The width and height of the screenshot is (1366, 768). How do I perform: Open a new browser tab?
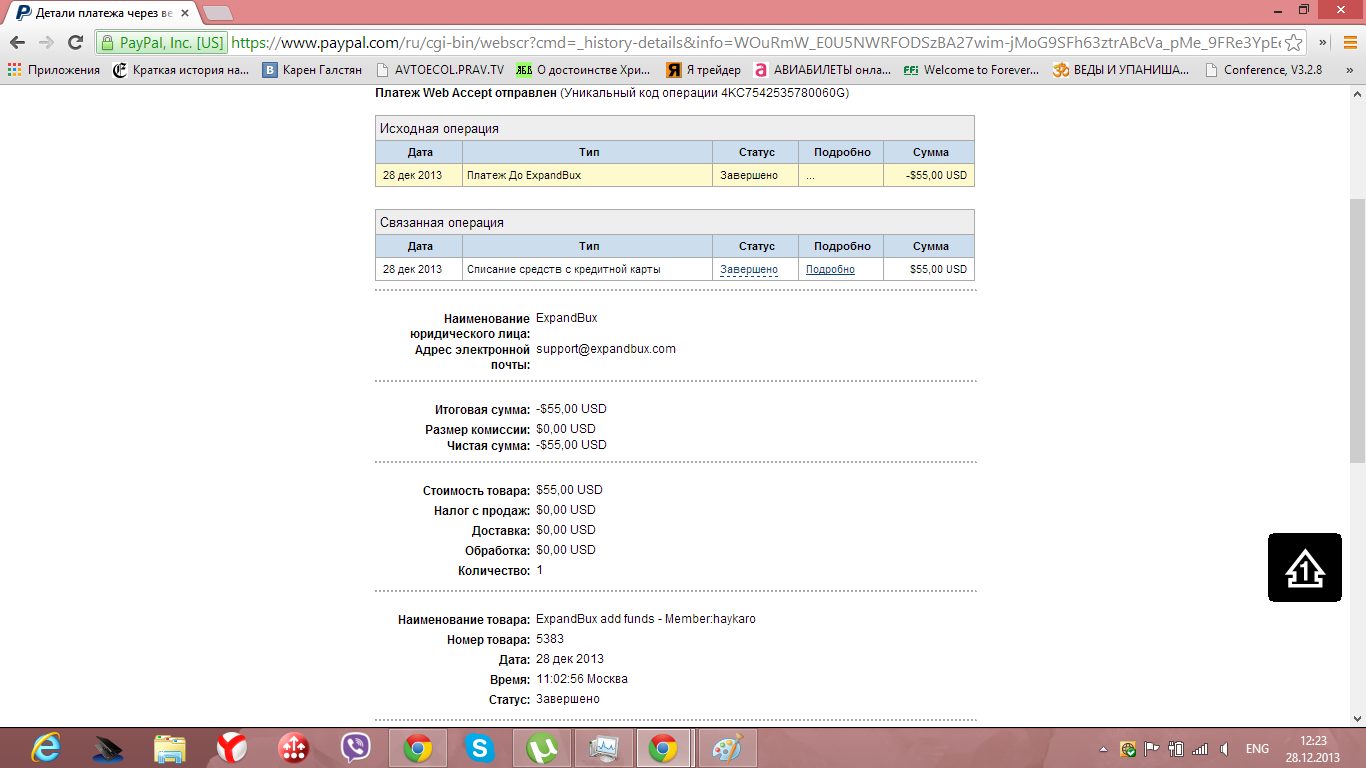point(218,13)
